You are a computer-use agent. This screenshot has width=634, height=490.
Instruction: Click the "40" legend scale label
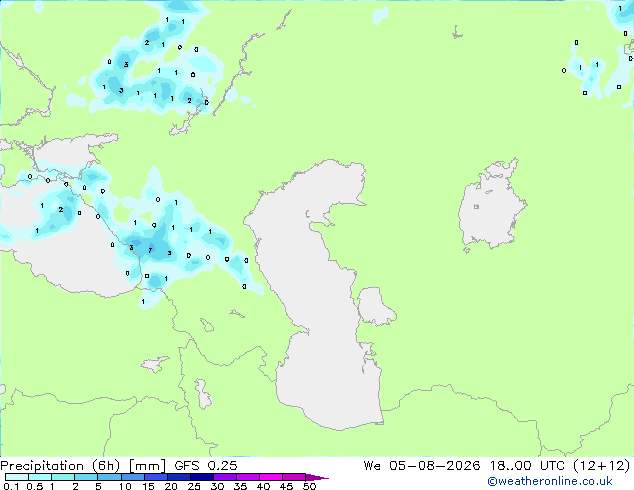[x=263, y=486]
